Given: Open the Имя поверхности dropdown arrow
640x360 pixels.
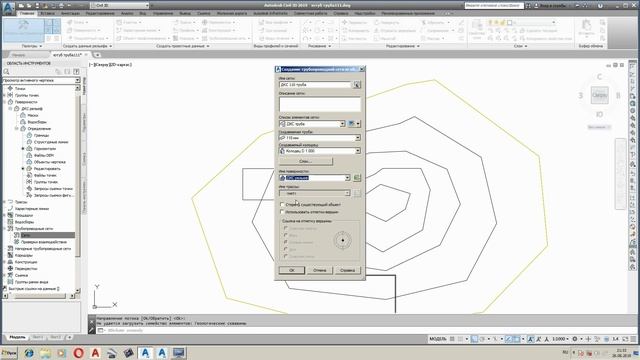Looking at the screenshot, I should (347, 178).
